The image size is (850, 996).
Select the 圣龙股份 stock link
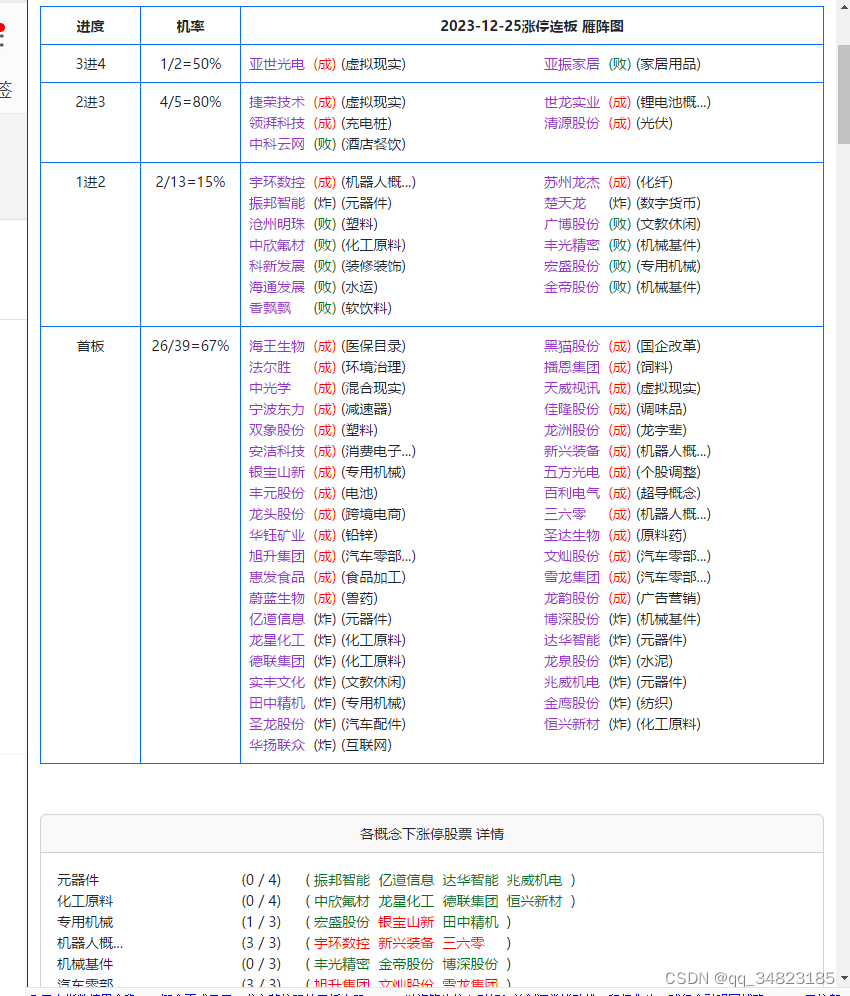[x=276, y=724]
